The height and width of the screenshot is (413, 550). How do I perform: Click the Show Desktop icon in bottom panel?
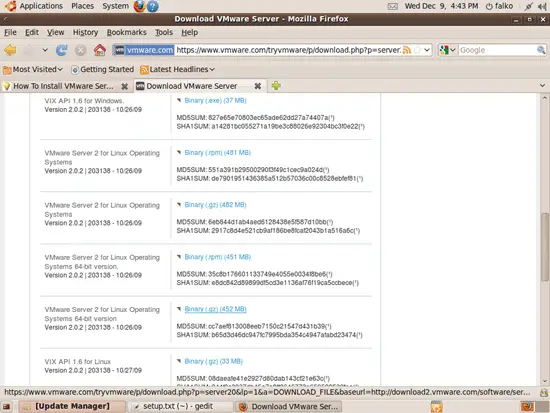(x=7, y=406)
